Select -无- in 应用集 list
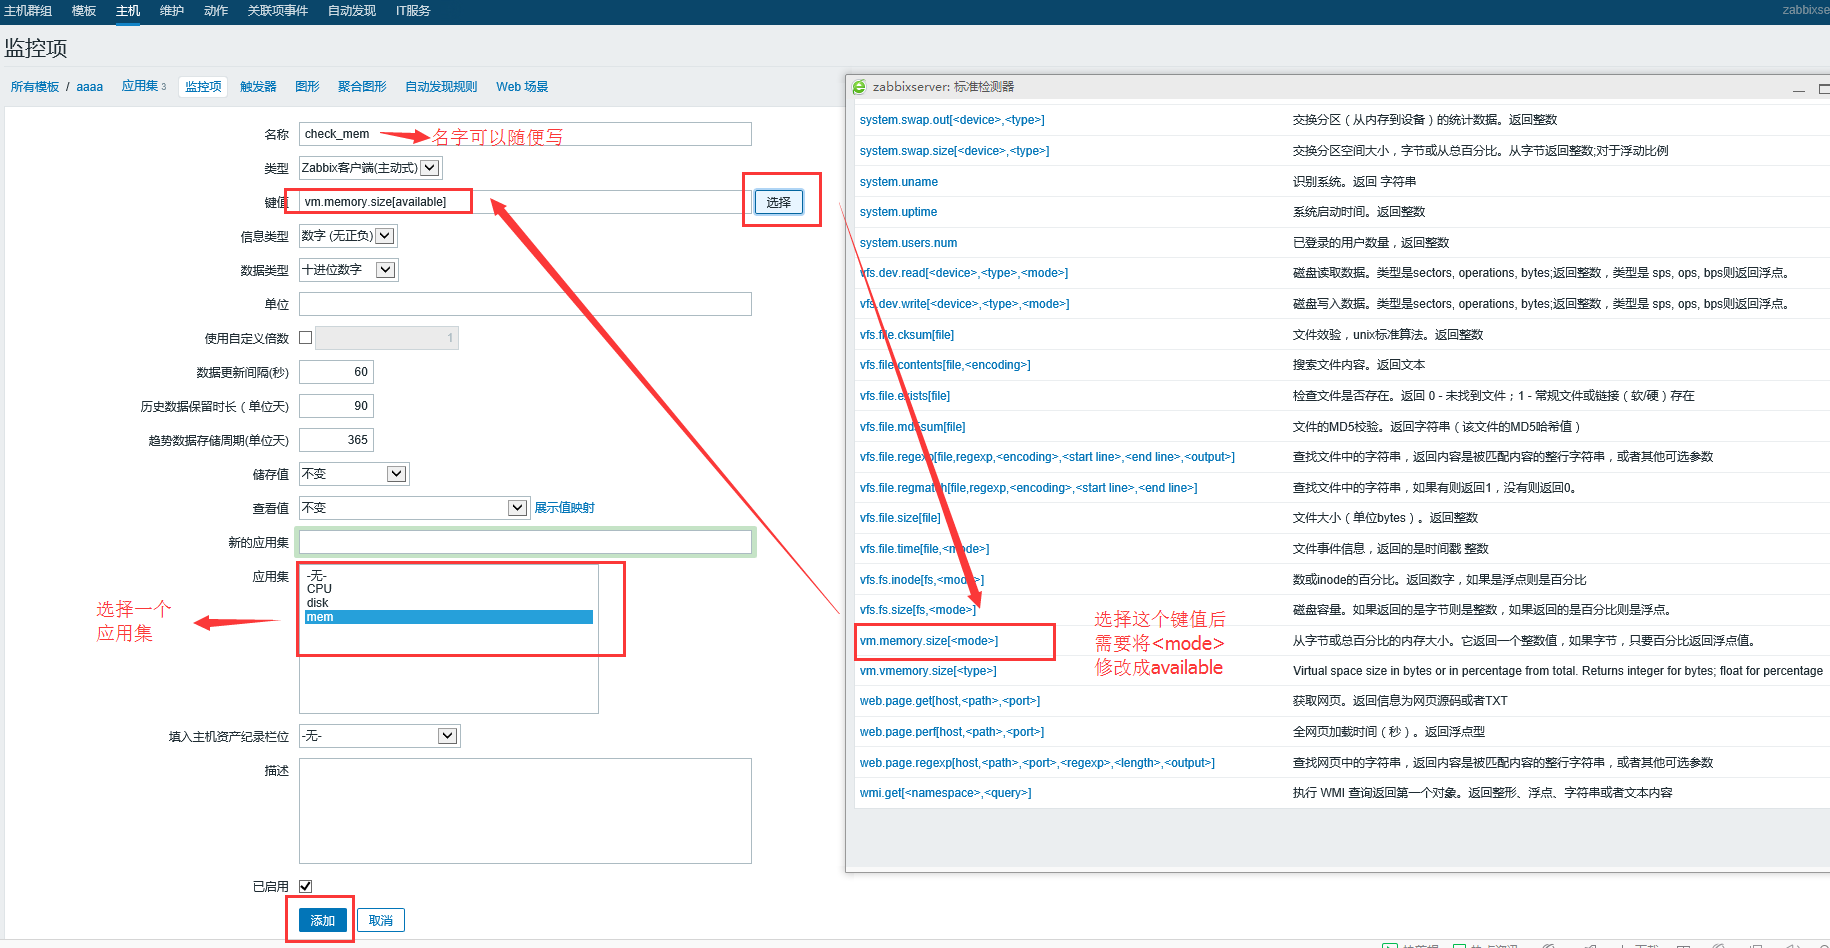1830x948 pixels. (x=449, y=576)
